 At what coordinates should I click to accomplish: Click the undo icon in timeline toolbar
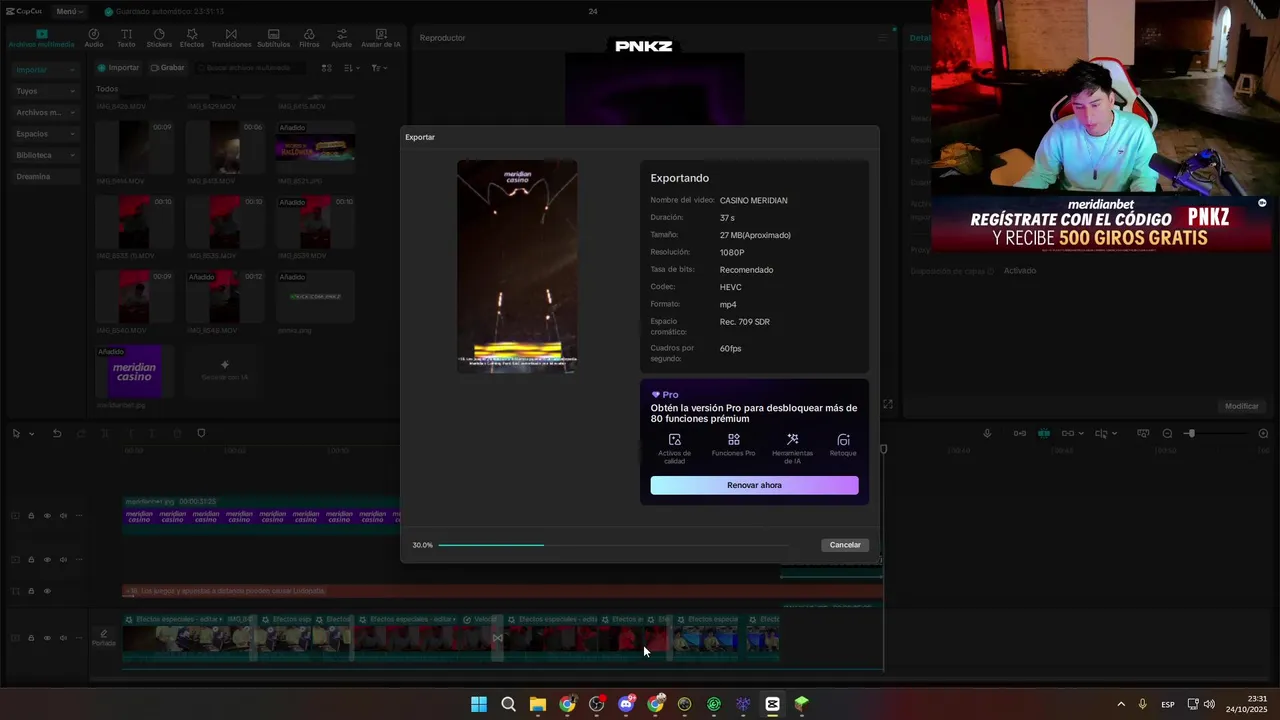point(57,434)
